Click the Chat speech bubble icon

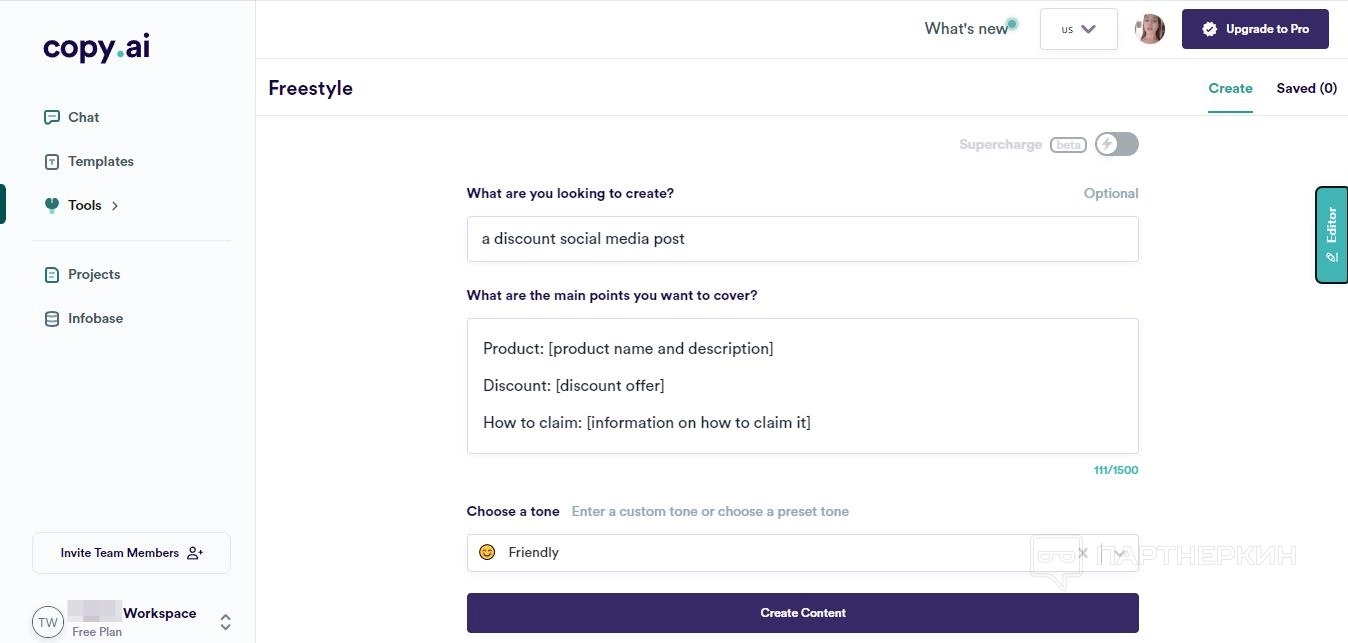point(52,117)
